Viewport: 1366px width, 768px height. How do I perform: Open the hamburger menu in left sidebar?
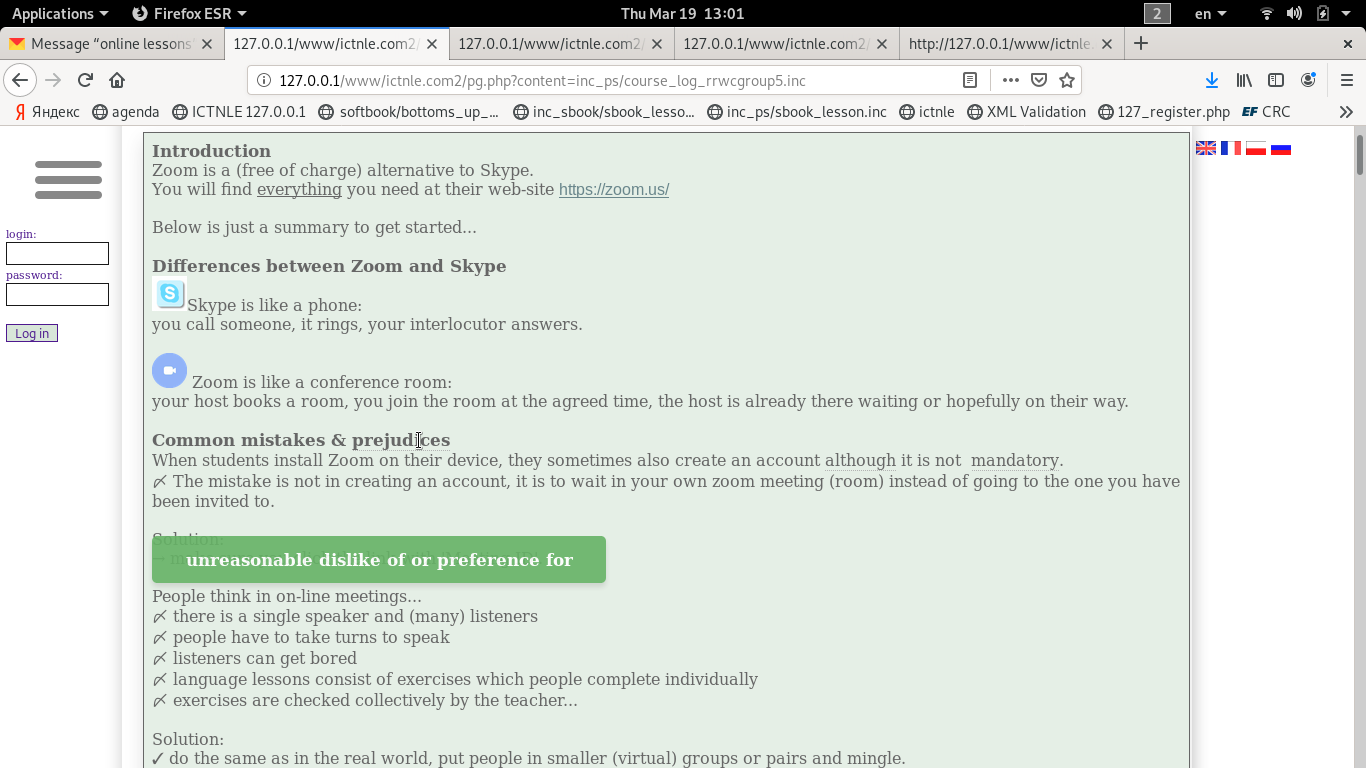coord(68,180)
